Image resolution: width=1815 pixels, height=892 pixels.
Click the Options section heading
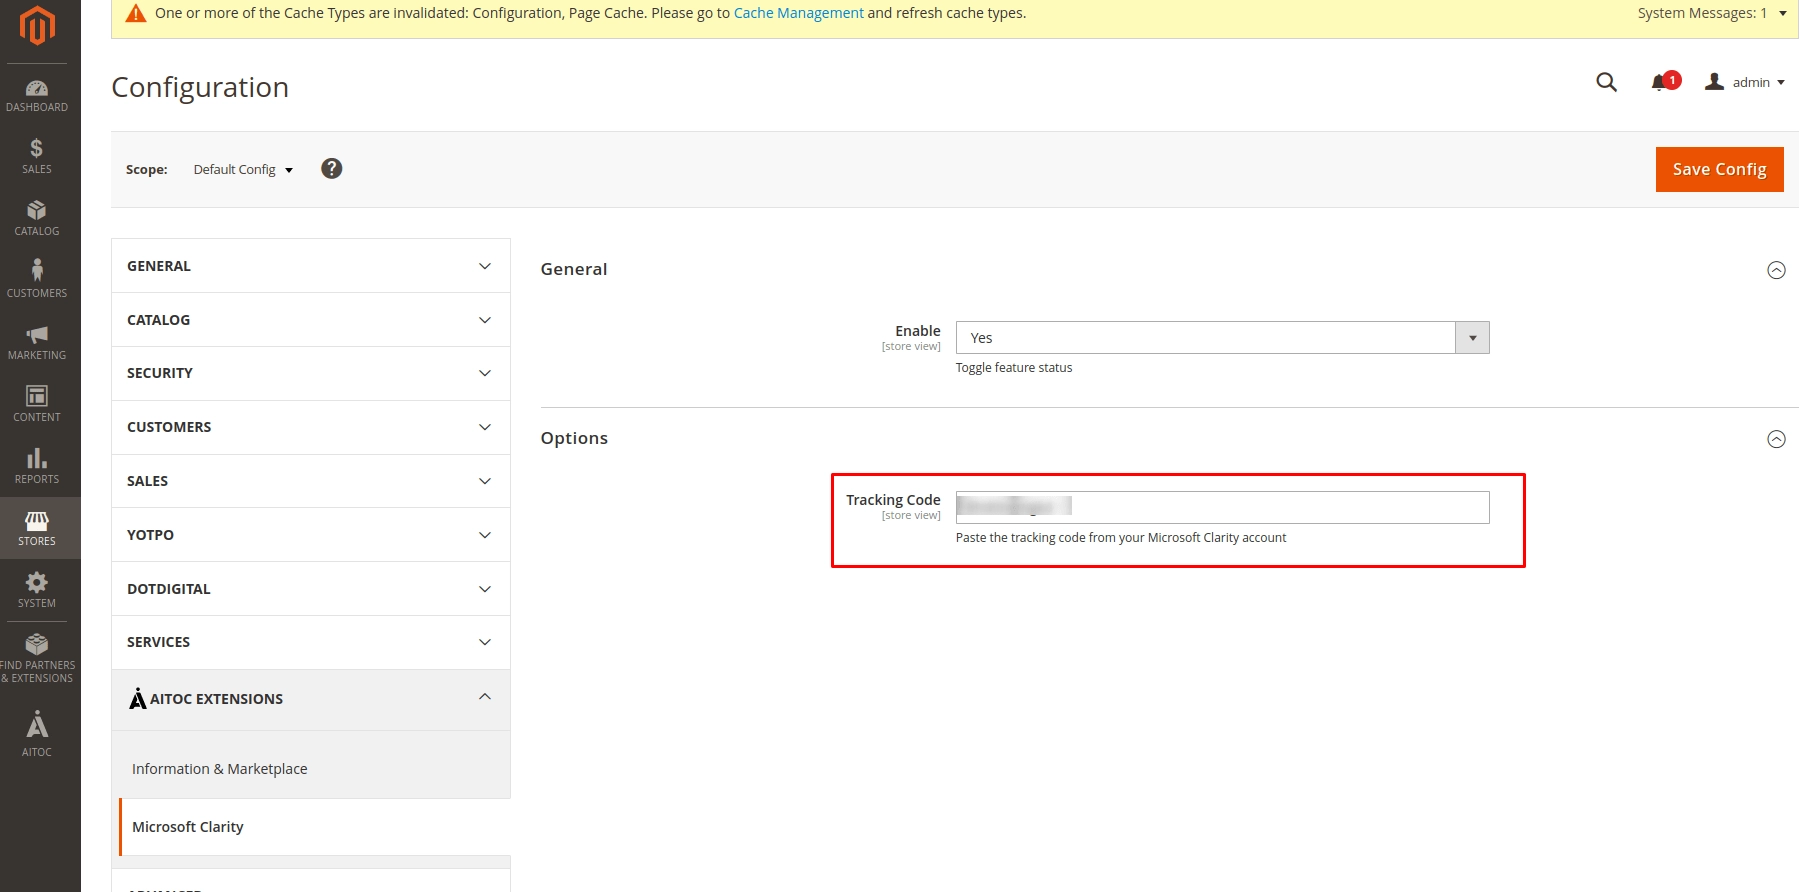[x=574, y=438]
